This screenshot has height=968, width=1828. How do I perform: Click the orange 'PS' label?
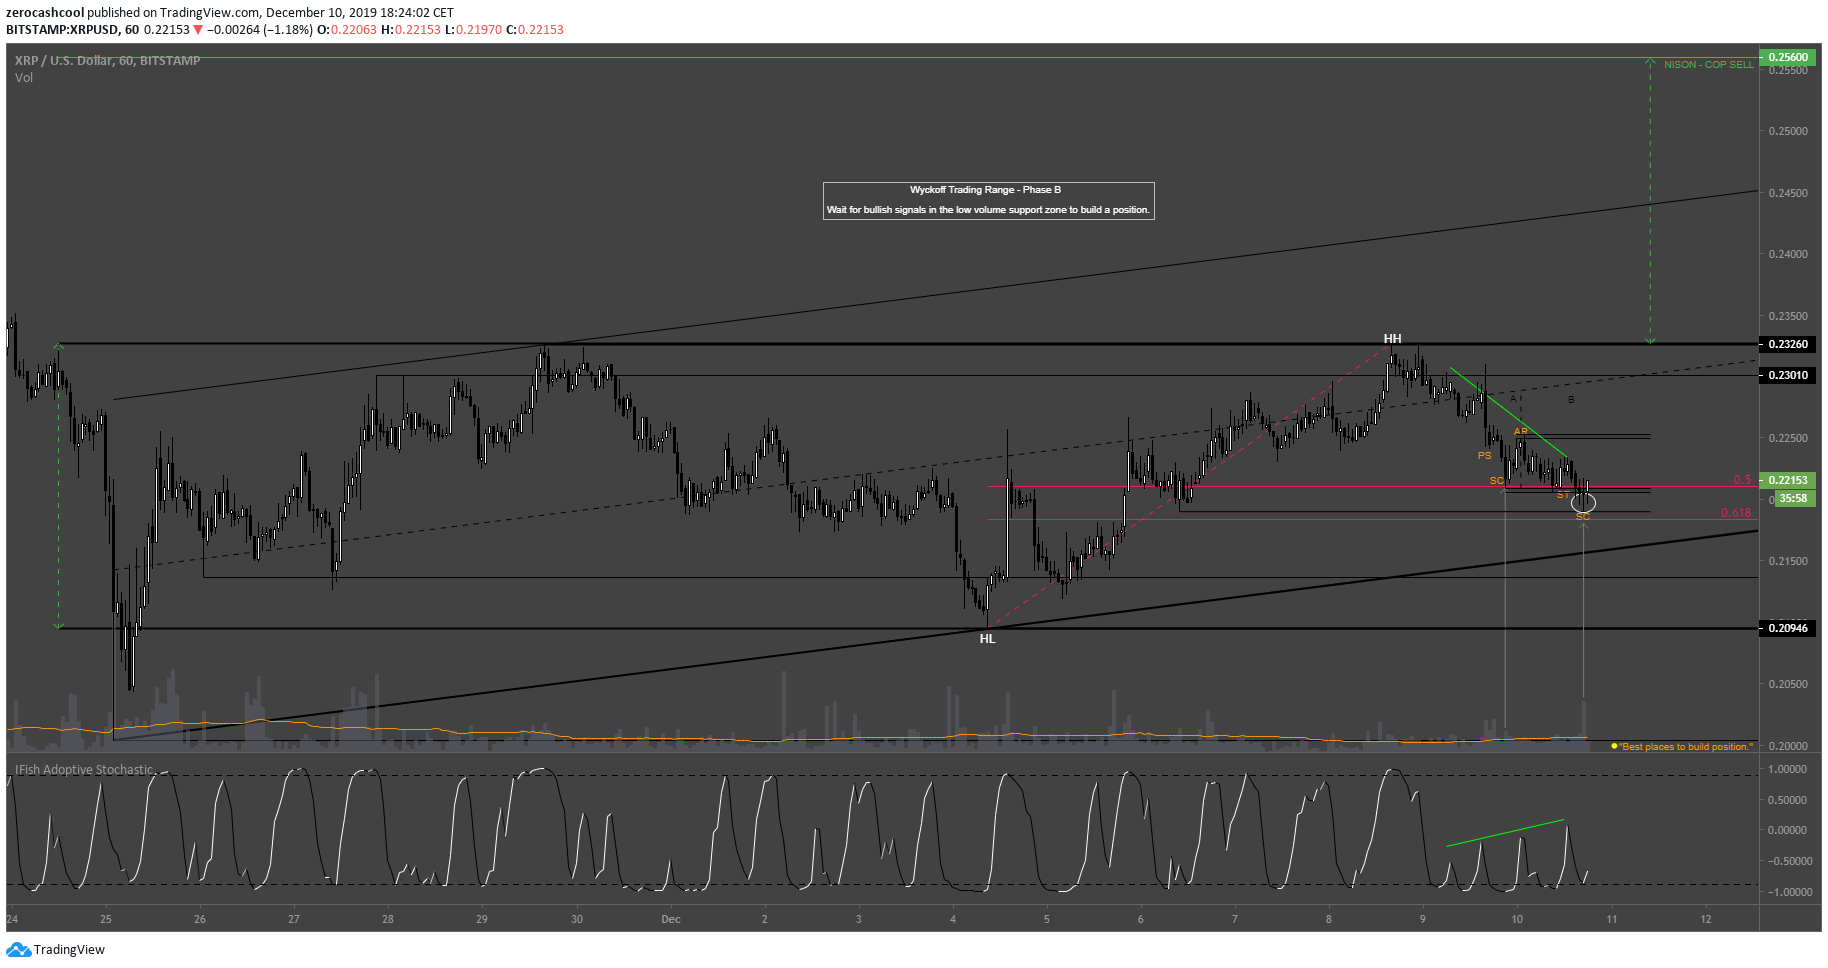[x=1484, y=456]
